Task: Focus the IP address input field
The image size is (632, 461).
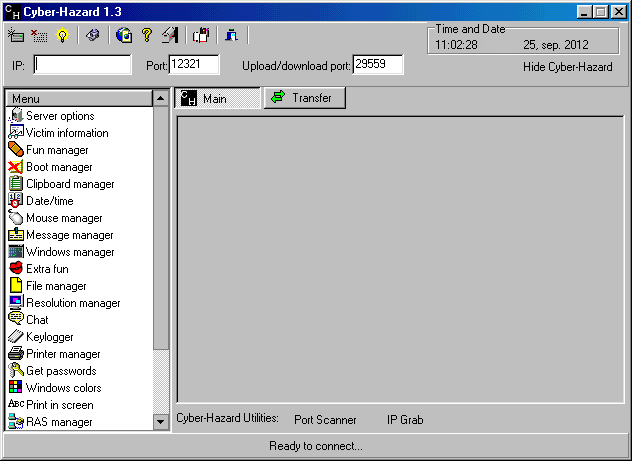Action: [x=82, y=65]
